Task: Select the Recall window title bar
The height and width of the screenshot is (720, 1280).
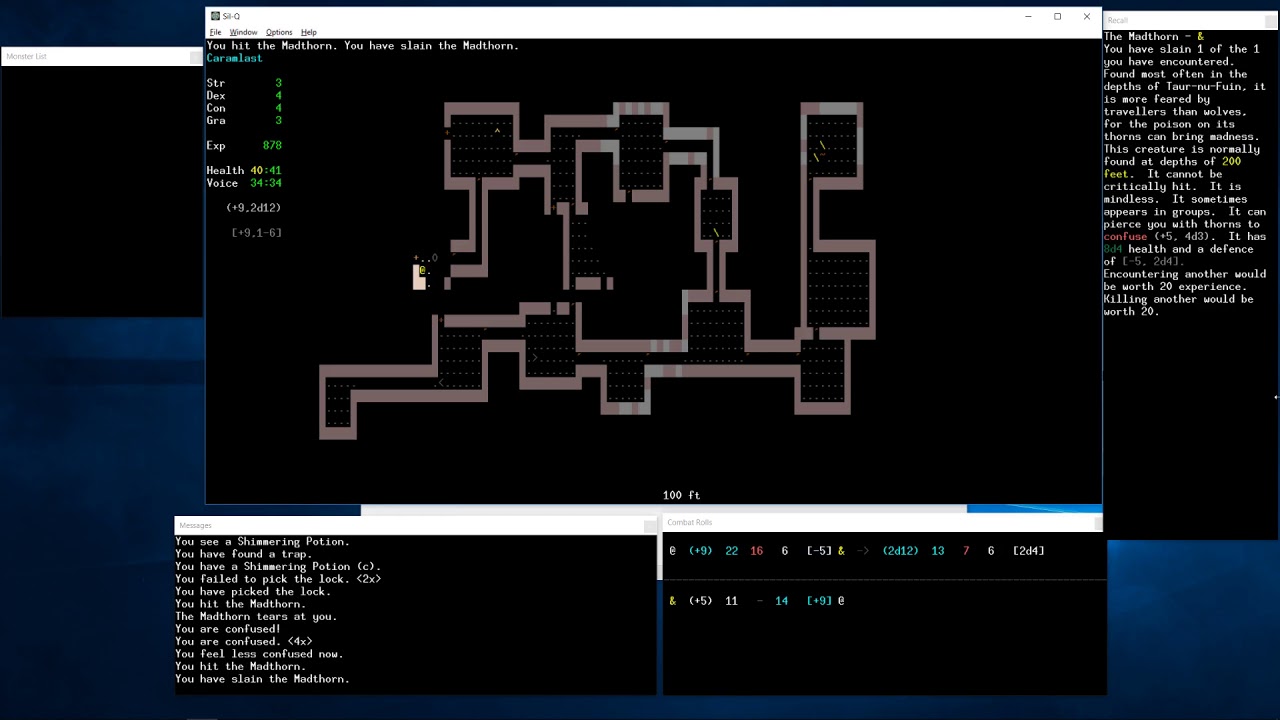Action: (1190, 20)
